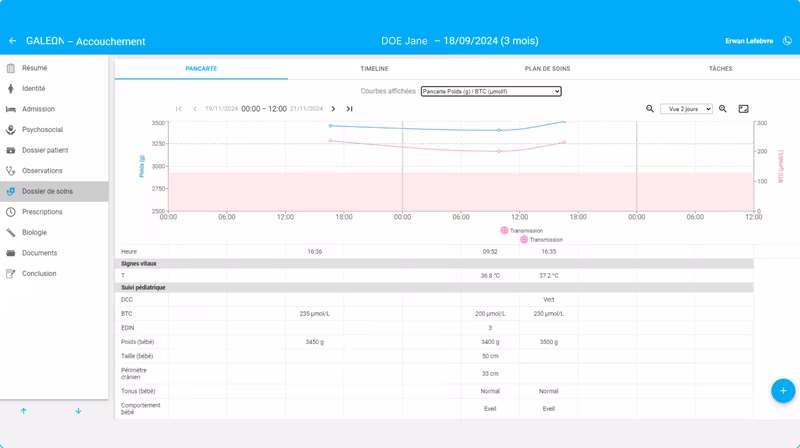The height and width of the screenshot is (448, 800).
Task: Click the blue plus add button
Action: tap(783, 391)
